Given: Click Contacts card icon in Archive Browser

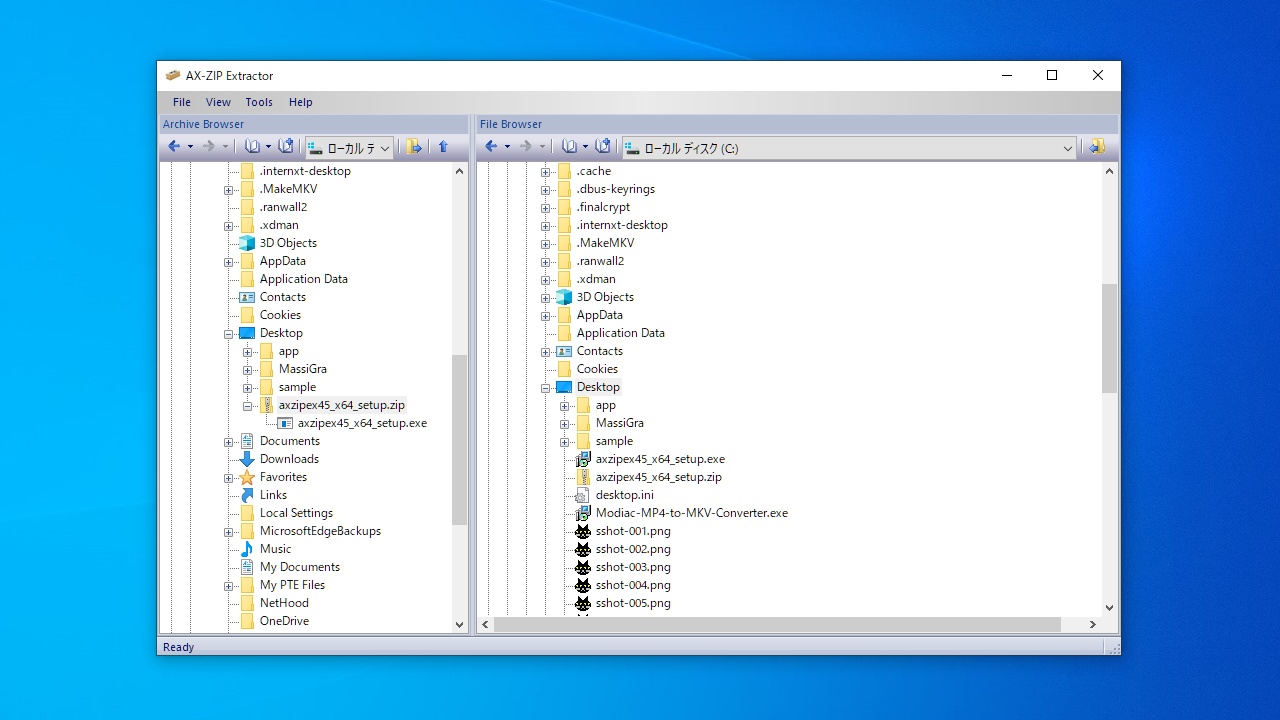Looking at the screenshot, I should coord(247,297).
